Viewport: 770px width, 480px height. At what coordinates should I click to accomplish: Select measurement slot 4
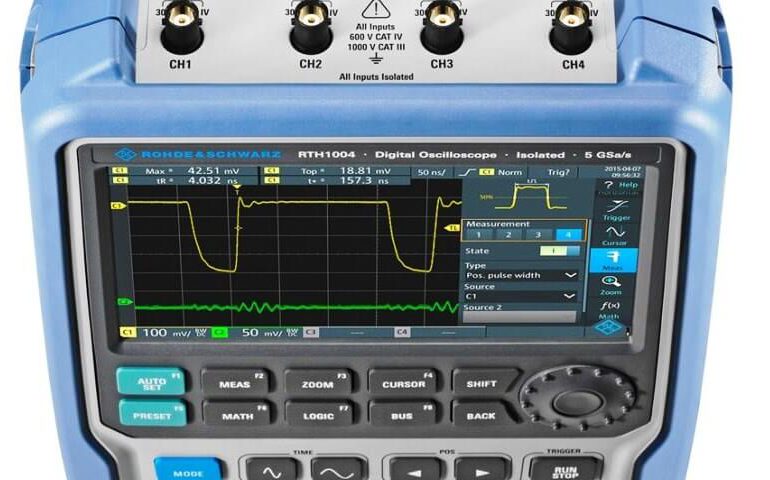point(568,235)
